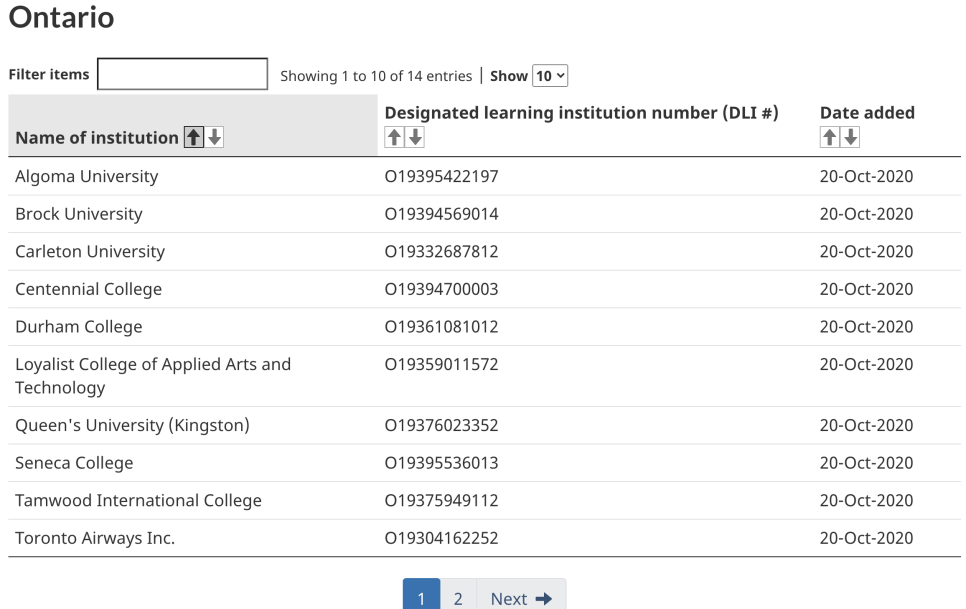Click DLI number O19394569014
This screenshot has height=609, width=966.
pos(441,214)
